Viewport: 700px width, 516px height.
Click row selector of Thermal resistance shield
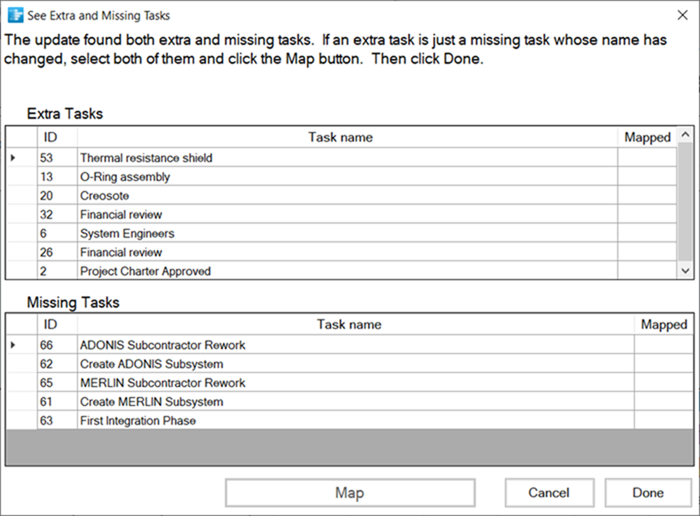click(21, 158)
